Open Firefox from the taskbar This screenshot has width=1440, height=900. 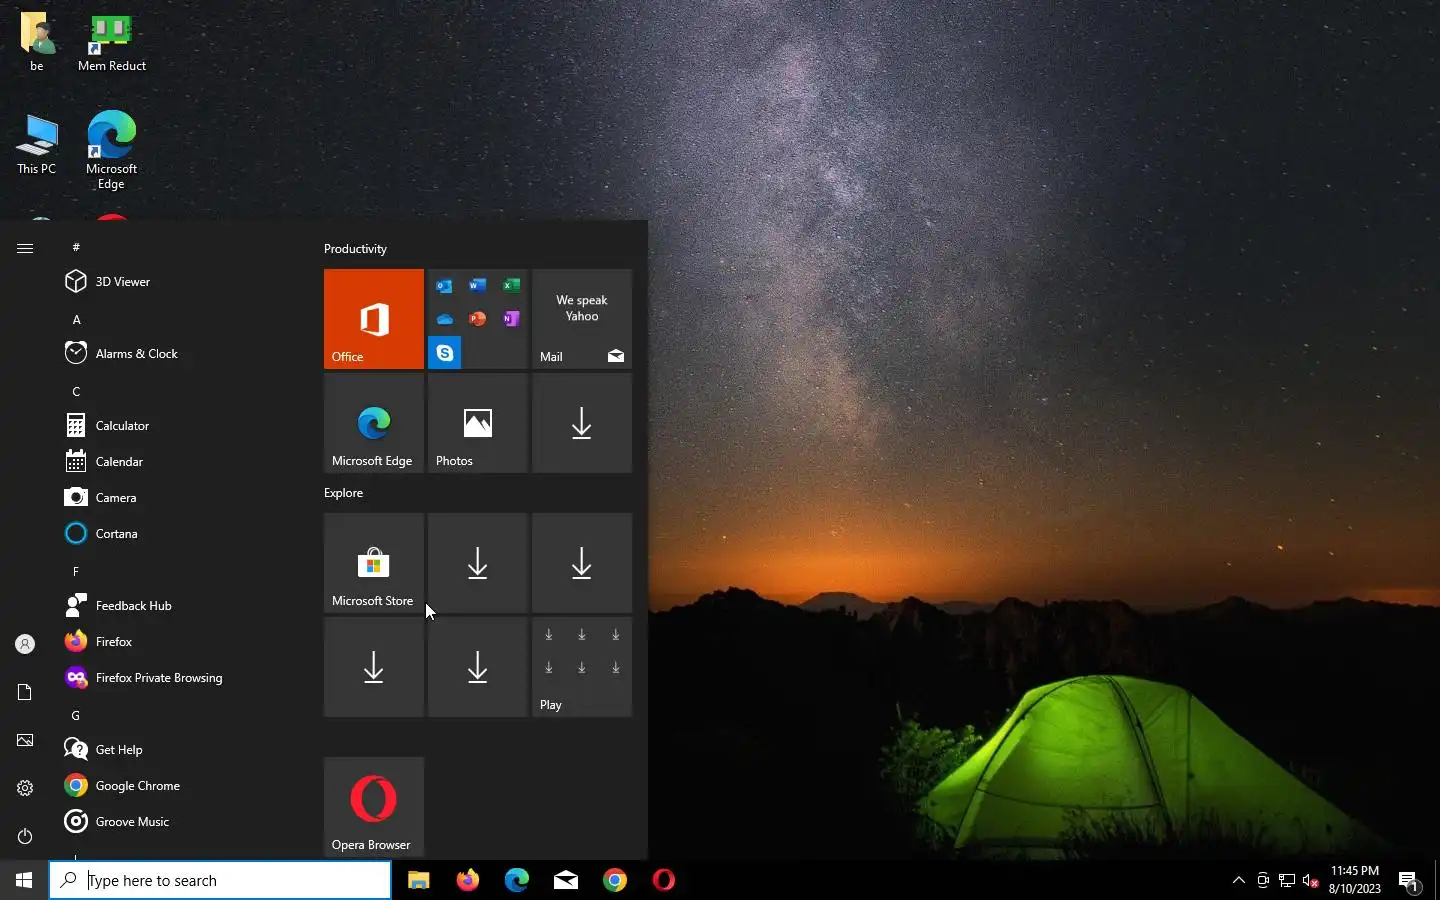pos(467,880)
